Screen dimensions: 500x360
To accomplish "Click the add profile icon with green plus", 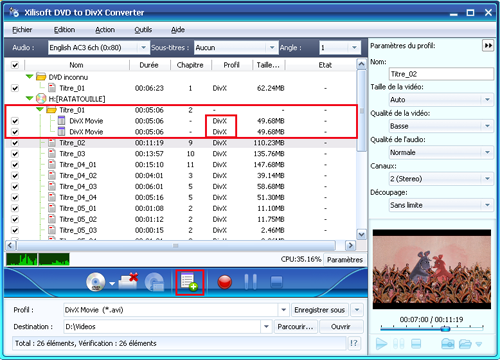I will [189, 282].
